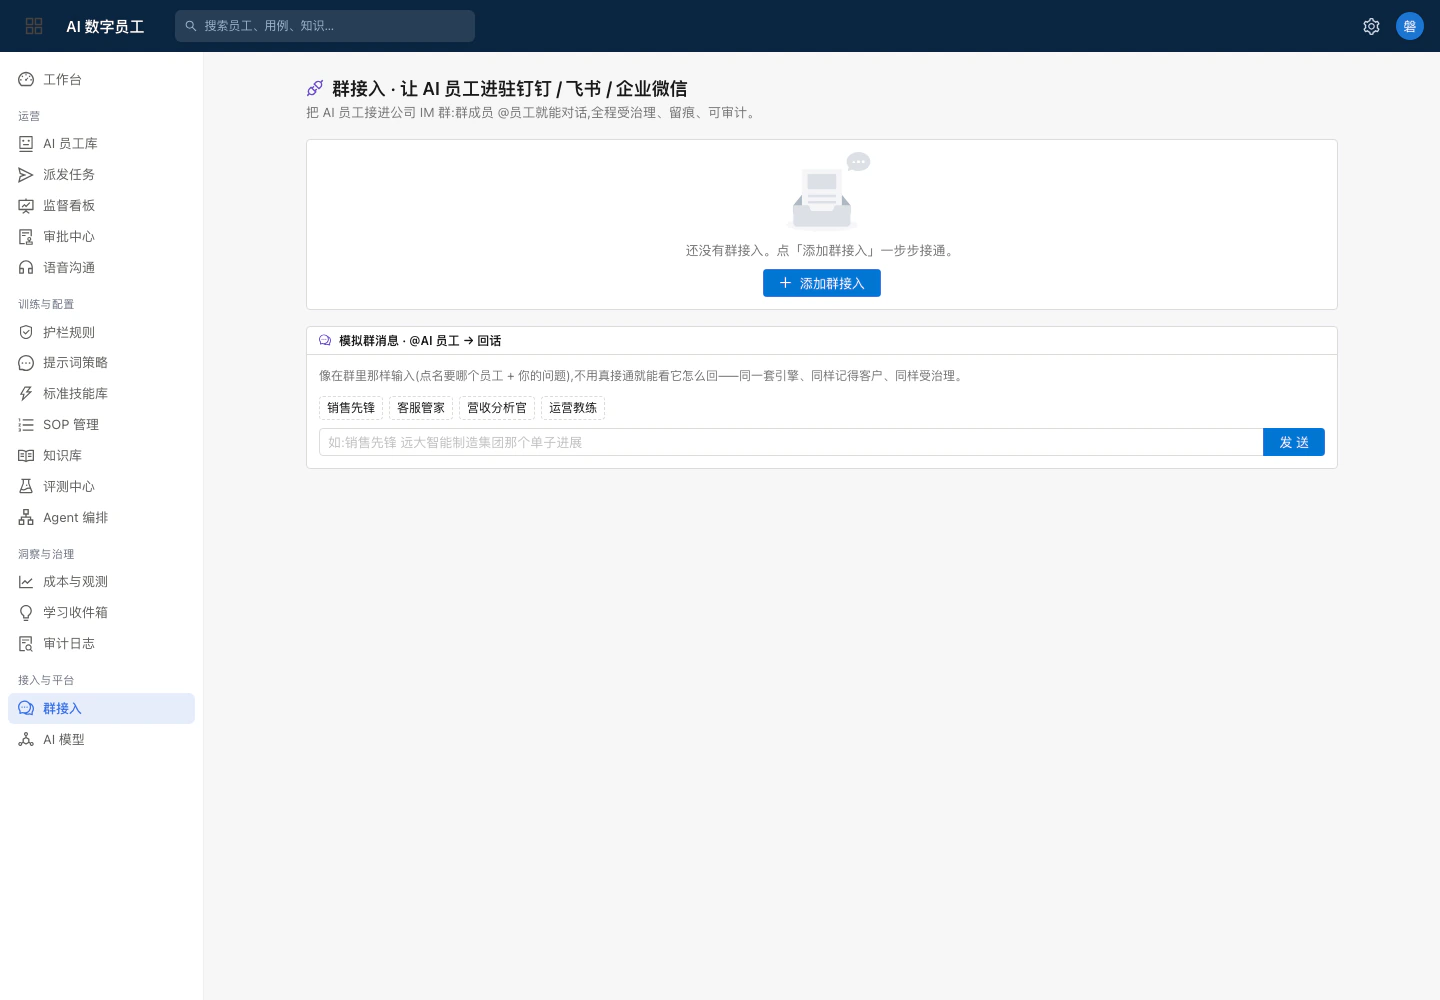Viewport: 1440px width, 1000px height.
Task: Click the simulated group message input field
Action: coord(791,442)
